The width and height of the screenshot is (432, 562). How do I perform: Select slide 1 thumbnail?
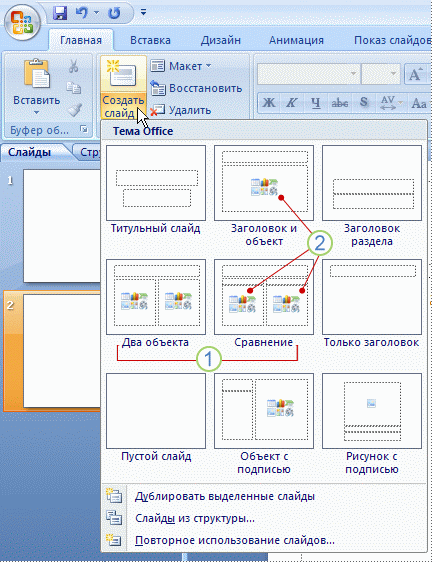(x=62, y=226)
